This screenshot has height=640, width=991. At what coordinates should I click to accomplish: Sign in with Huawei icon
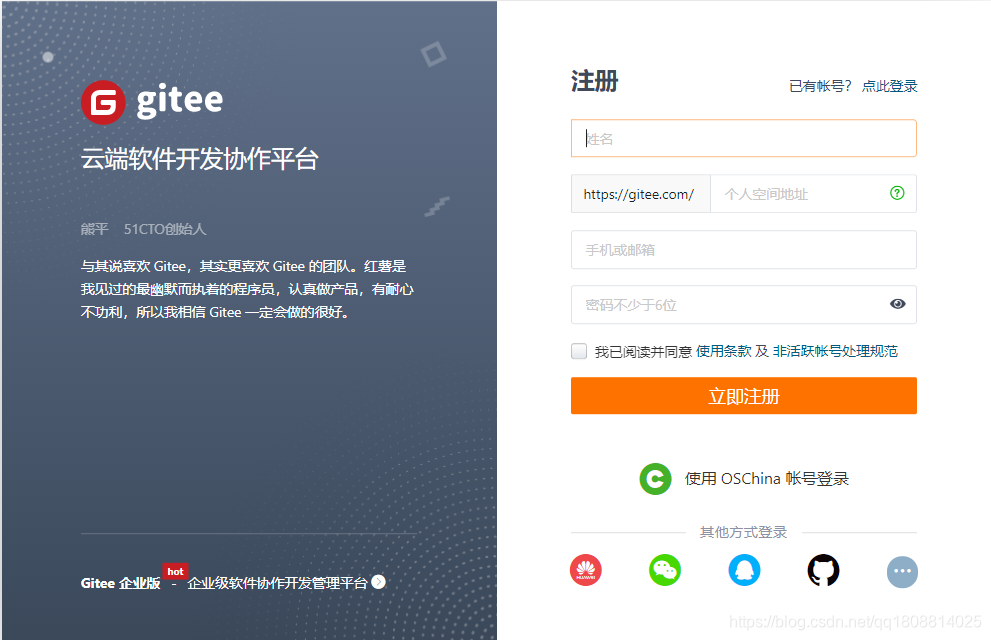coord(586,571)
